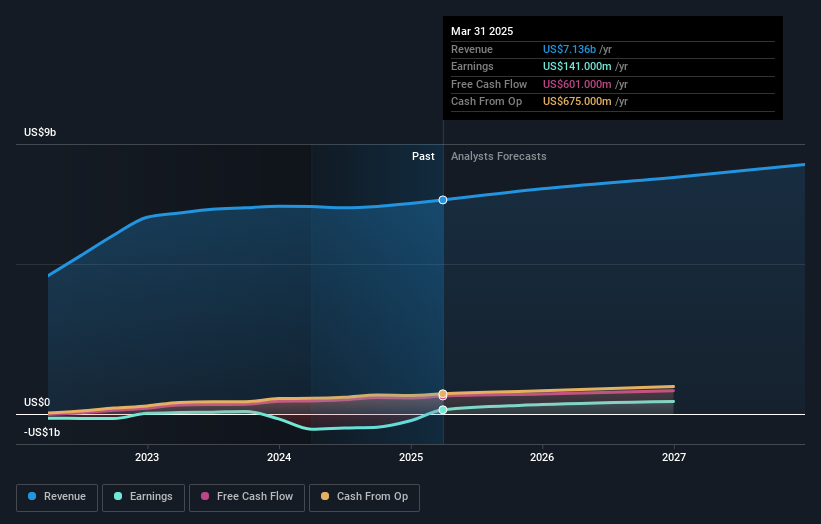Click the Past section label
This screenshot has height=524, width=821.
click(423, 157)
